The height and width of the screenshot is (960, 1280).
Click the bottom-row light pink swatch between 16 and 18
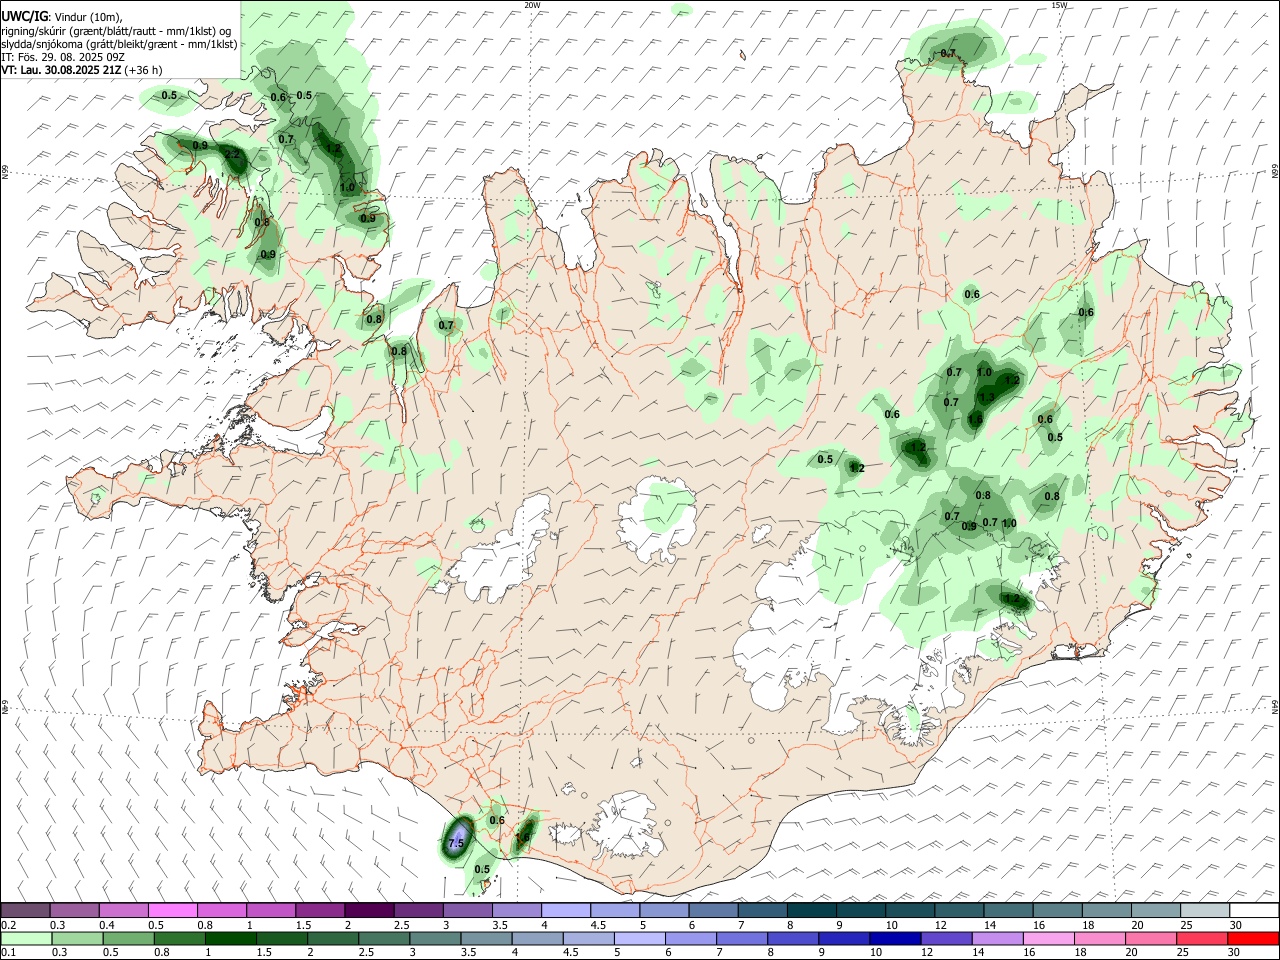[x=1049, y=938]
